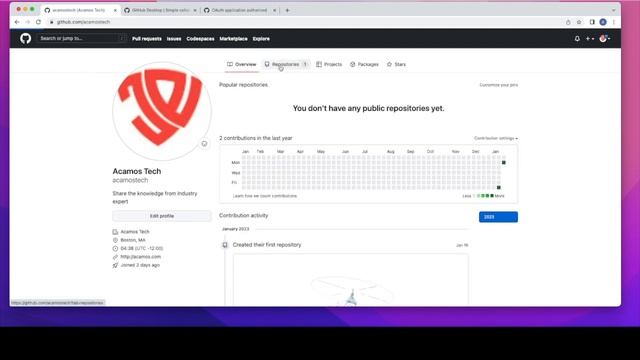Click the Edit profile button
The width and height of the screenshot is (640, 360).
(x=162, y=216)
